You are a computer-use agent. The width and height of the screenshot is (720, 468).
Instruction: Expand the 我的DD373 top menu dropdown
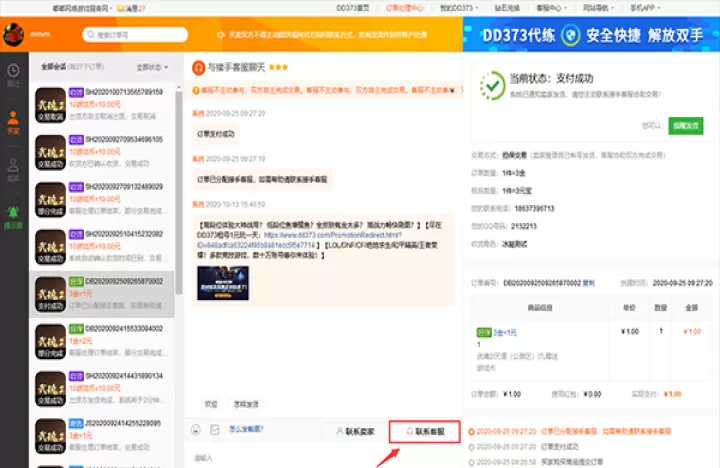coord(459,8)
